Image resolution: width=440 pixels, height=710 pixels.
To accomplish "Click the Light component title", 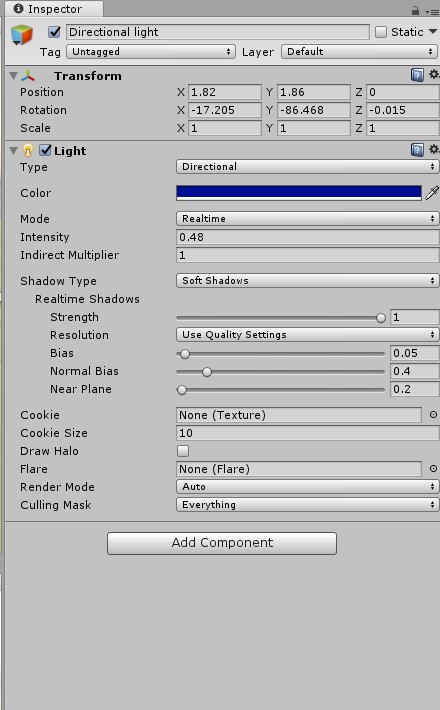I will point(70,151).
